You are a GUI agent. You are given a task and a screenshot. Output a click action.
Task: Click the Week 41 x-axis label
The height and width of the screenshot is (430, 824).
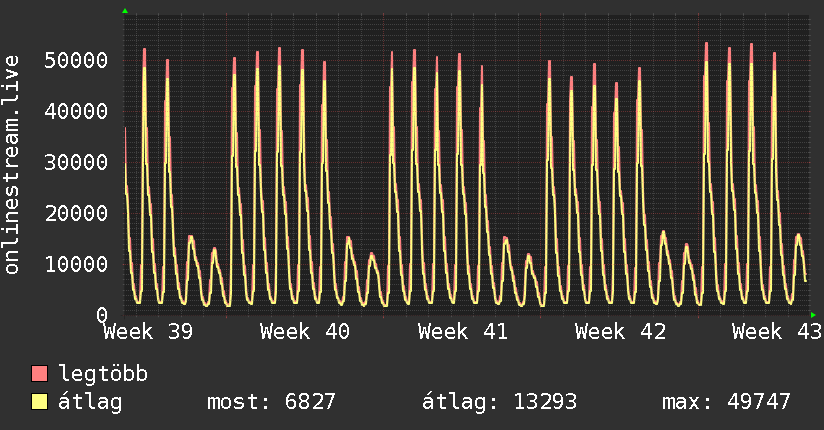coord(463,332)
